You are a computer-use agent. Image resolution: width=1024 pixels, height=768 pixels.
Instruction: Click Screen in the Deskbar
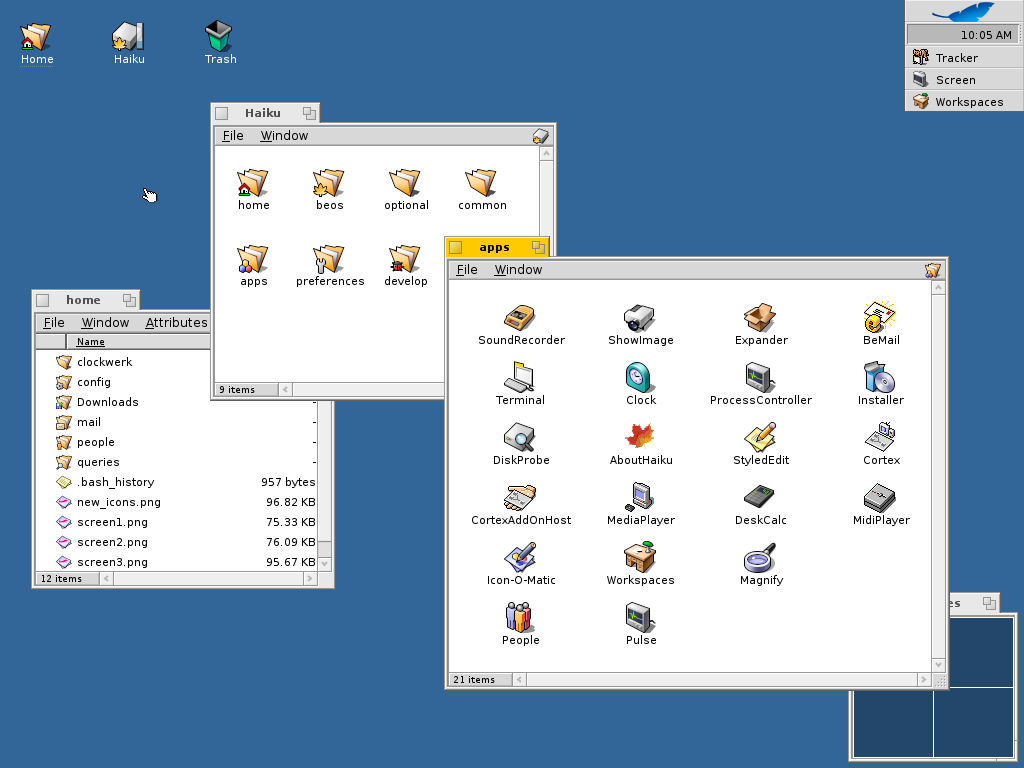(964, 80)
